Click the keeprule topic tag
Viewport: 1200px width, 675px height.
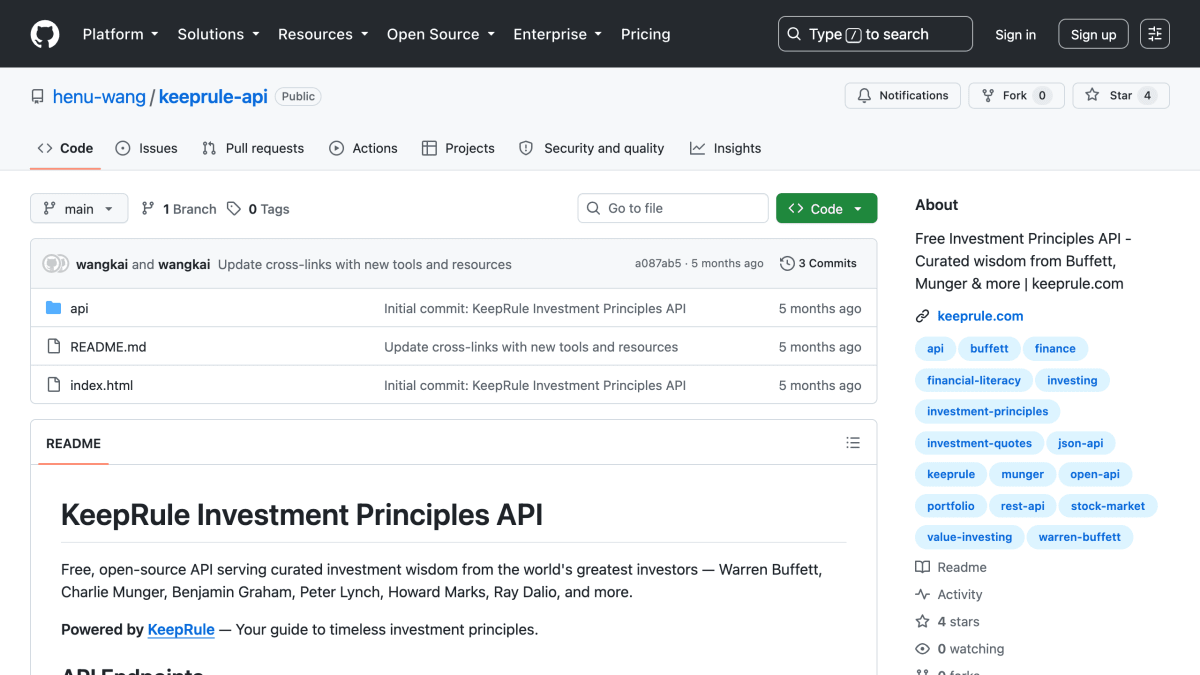(x=951, y=474)
